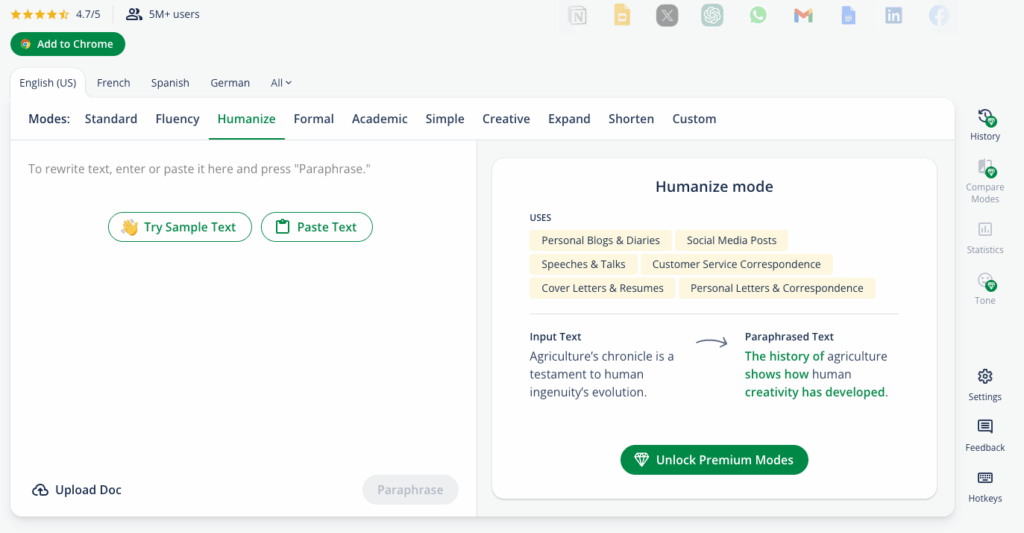Select the Academic mode

[x=379, y=119]
